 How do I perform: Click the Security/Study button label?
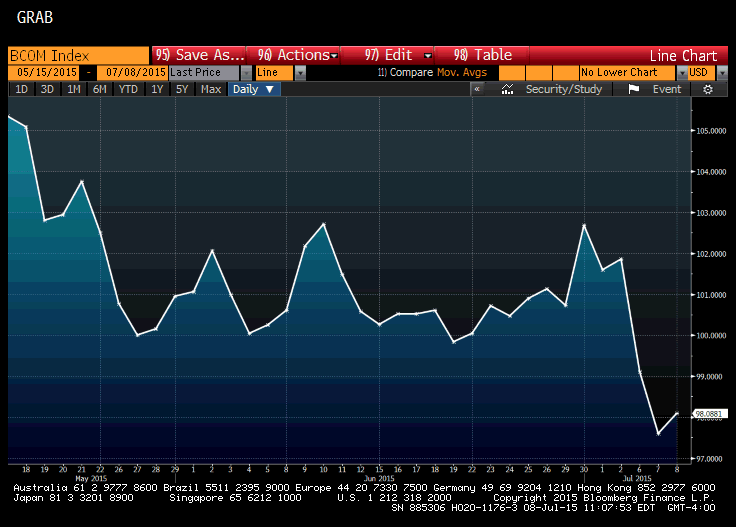click(564, 89)
